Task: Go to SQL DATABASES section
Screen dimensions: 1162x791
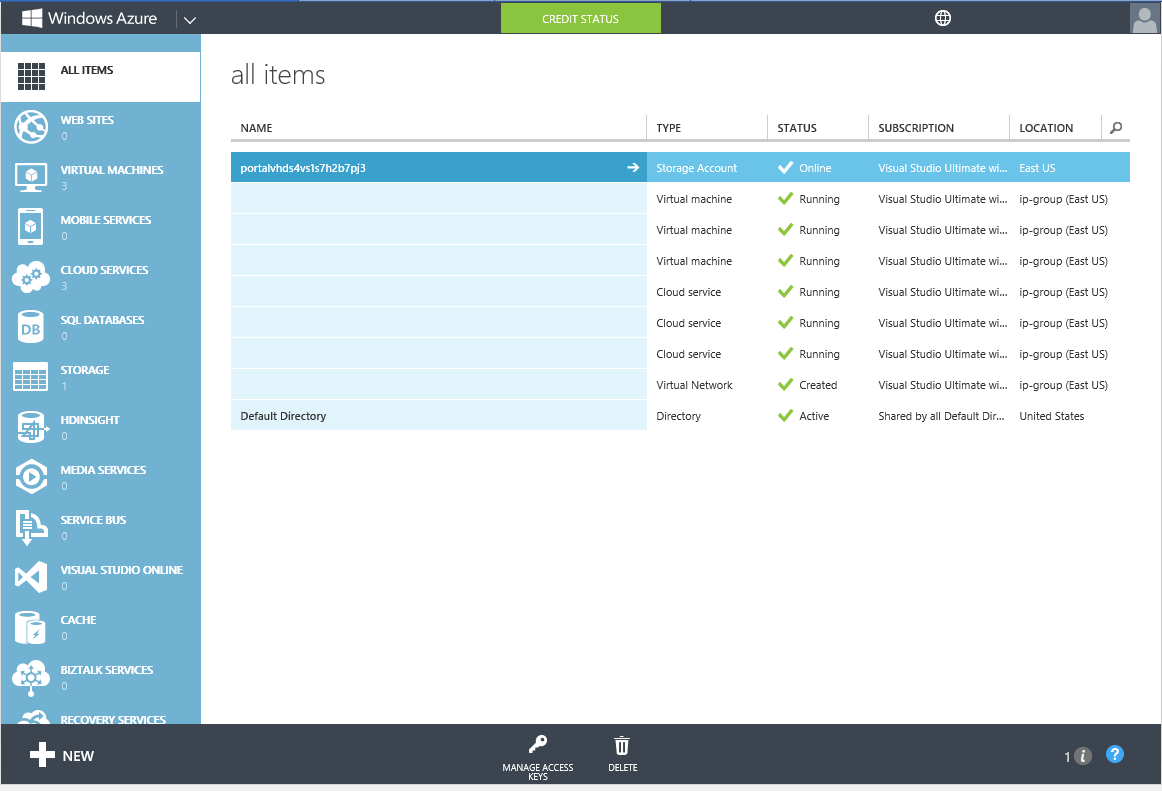Action: pos(102,320)
